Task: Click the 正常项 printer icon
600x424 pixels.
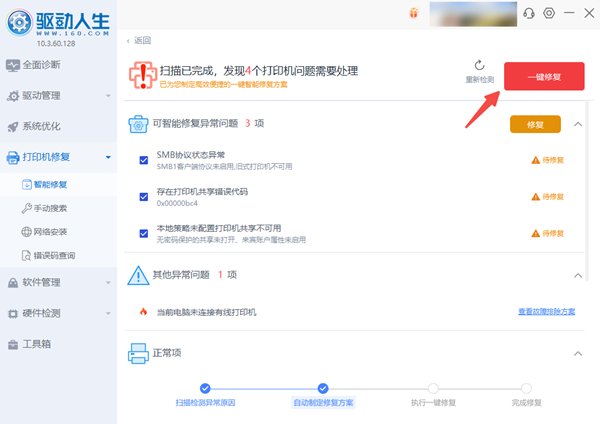Action: [138, 353]
